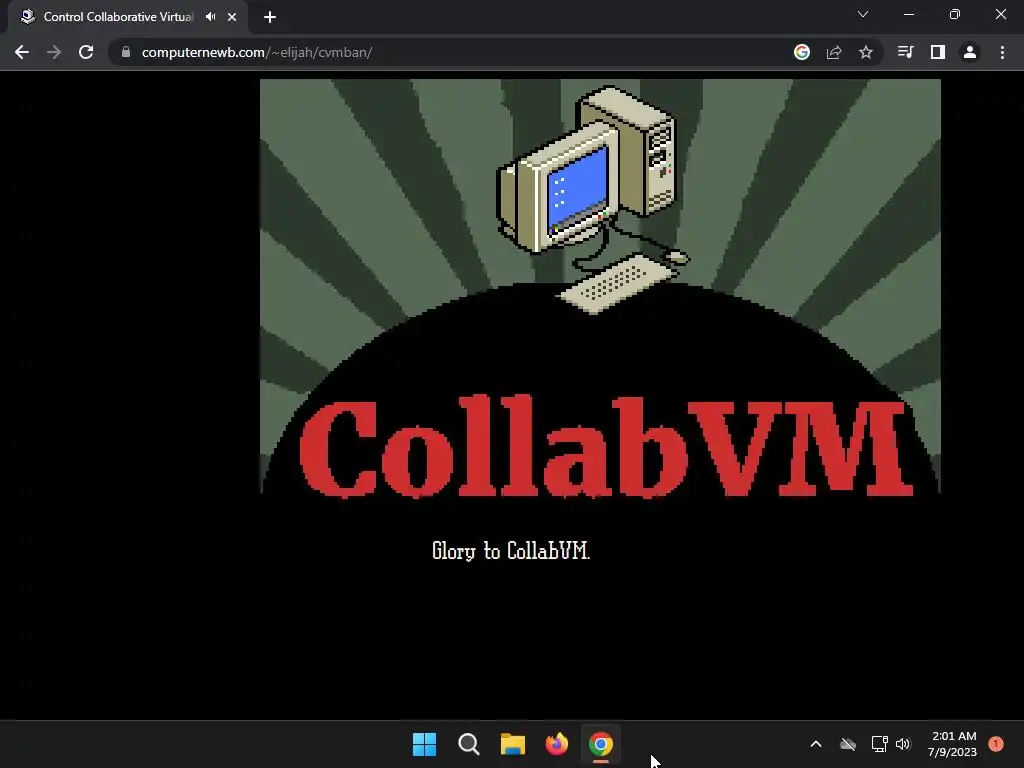Open the volume tray icon
Viewport: 1024px width, 768px height.
tap(903, 744)
